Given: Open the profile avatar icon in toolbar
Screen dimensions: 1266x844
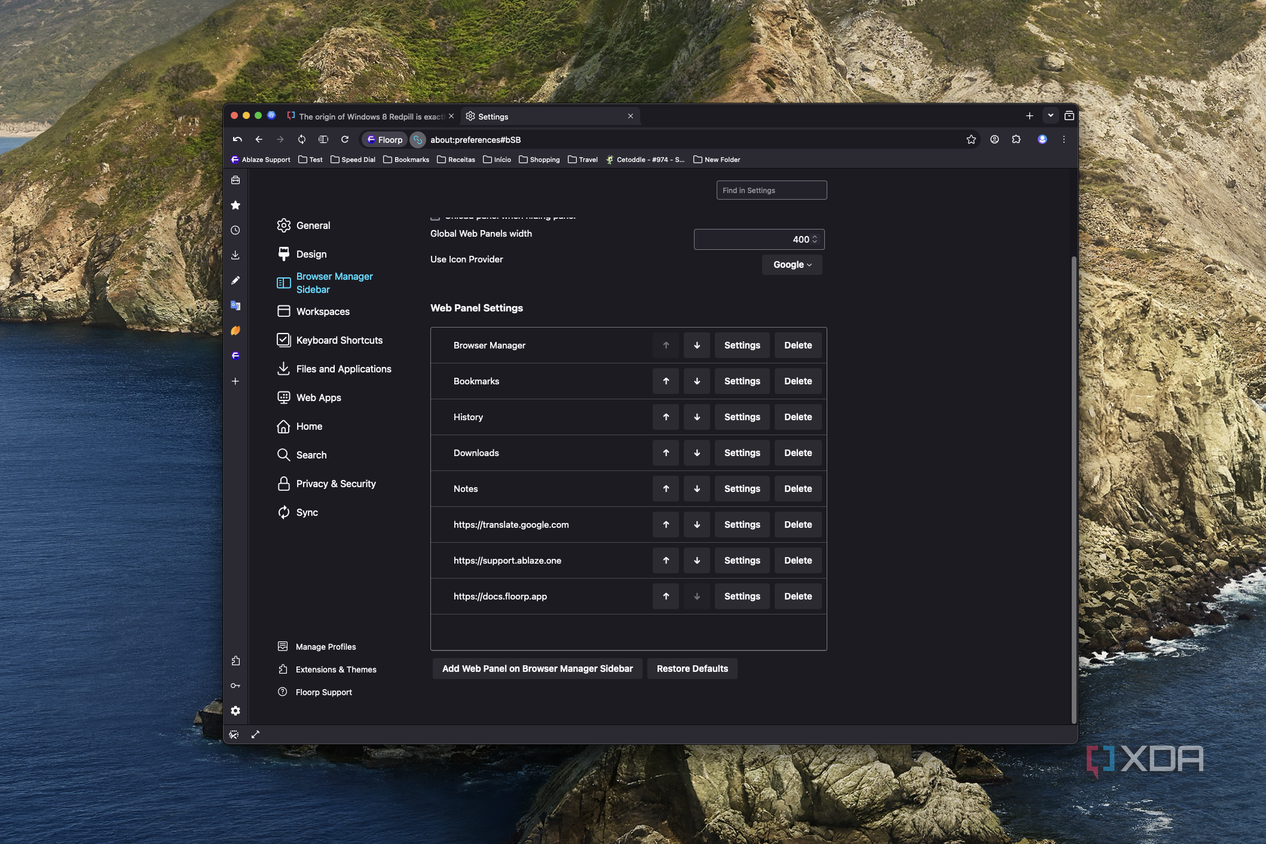Looking at the screenshot, I should tap(1042, 139).
